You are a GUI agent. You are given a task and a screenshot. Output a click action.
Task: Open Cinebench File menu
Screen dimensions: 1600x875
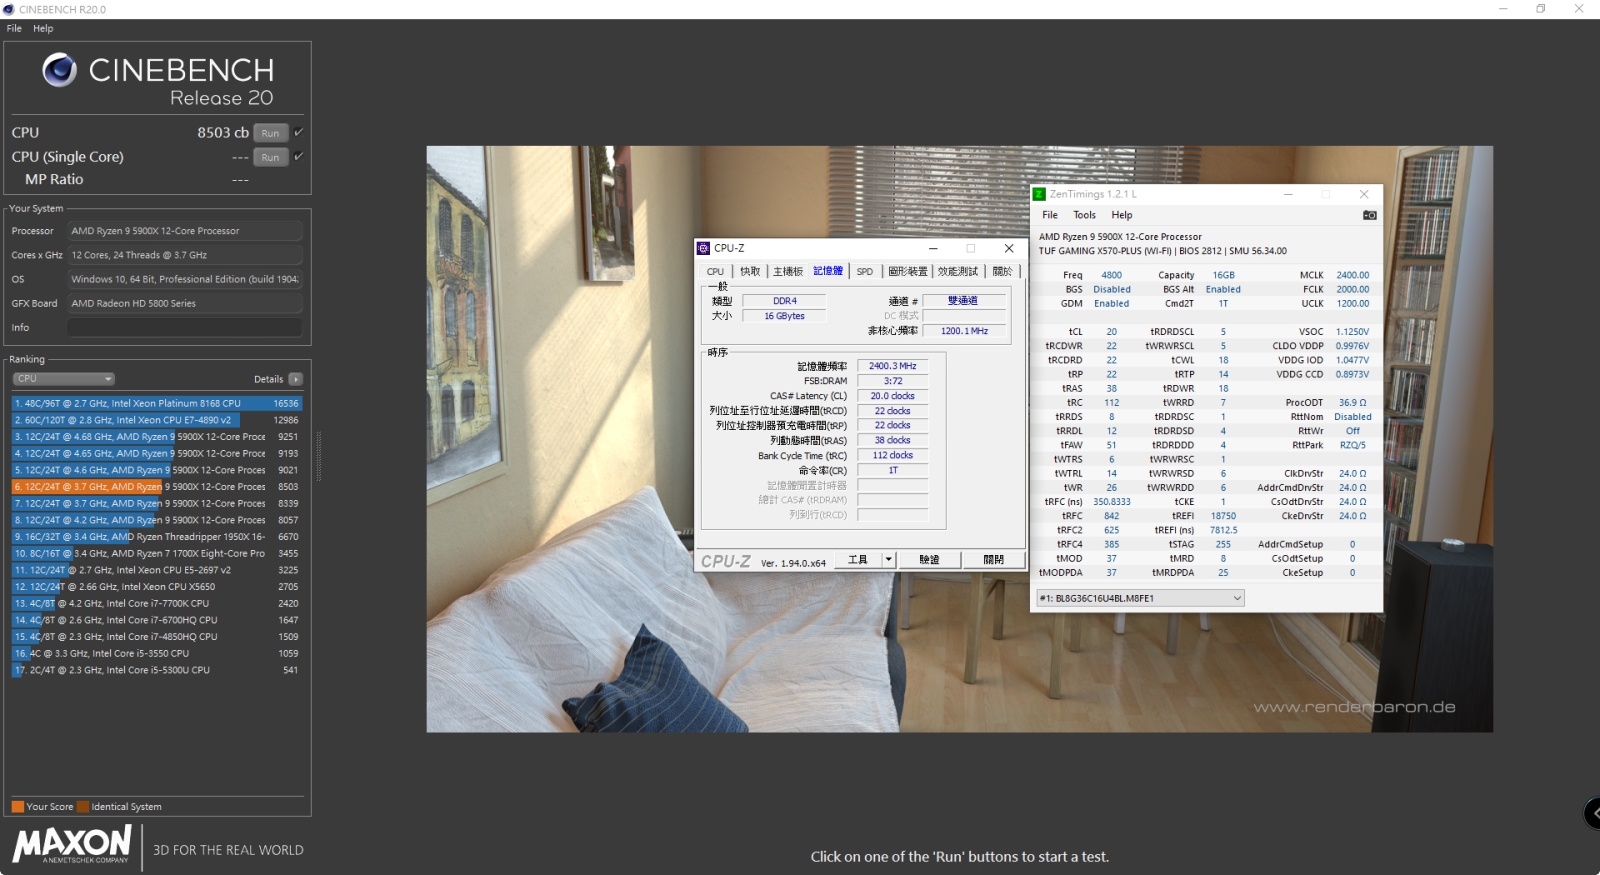(x=14, y=28)
